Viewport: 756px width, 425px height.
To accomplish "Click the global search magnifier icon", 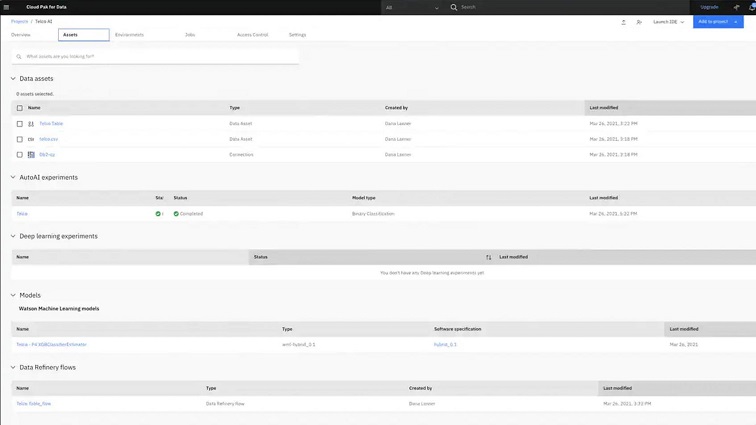I will tap(454, 7).
